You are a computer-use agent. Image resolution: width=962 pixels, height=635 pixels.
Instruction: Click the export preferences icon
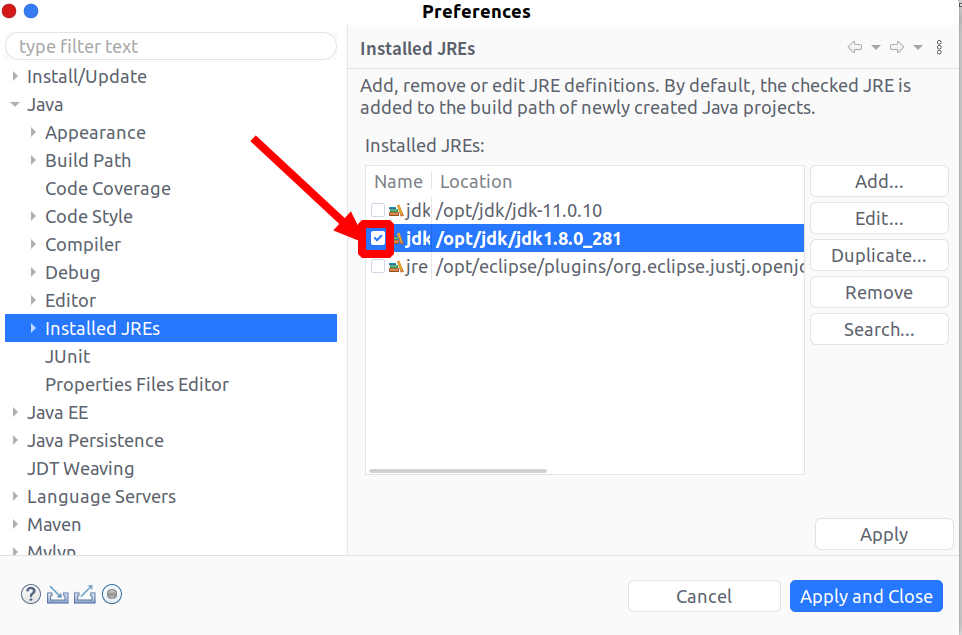(85, 595)
